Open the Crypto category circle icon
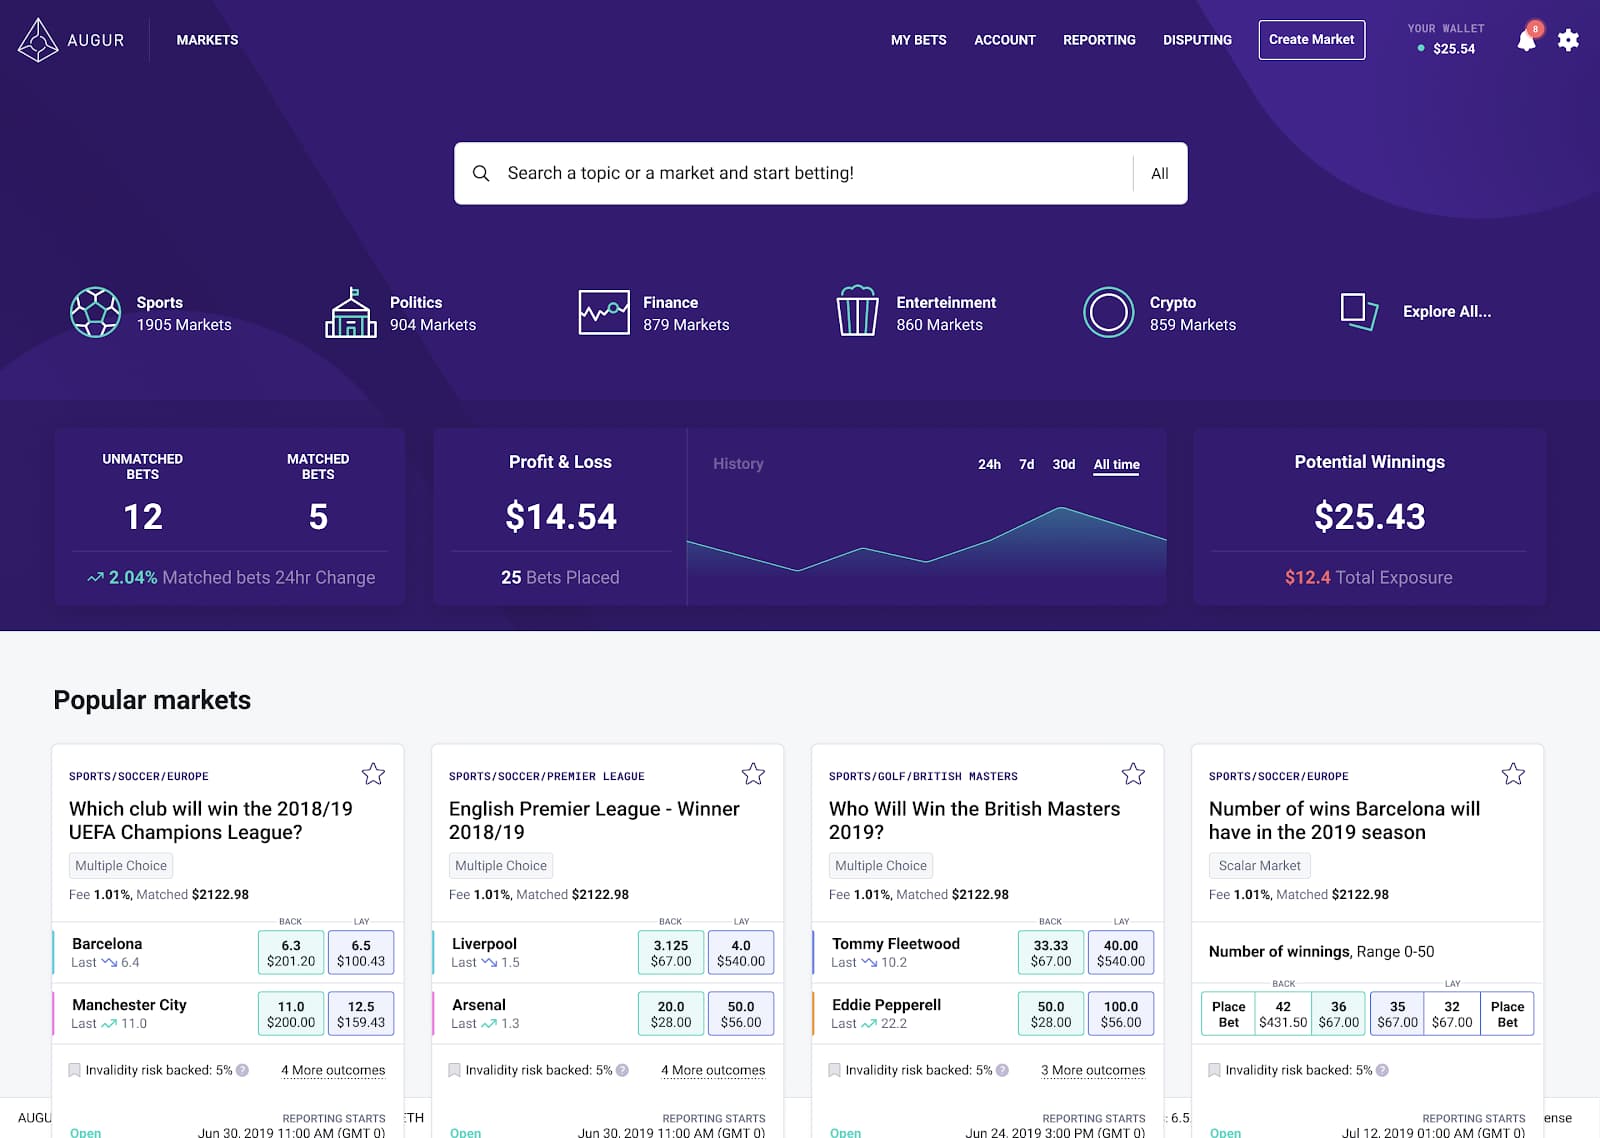 click(x=1109, y=312)
